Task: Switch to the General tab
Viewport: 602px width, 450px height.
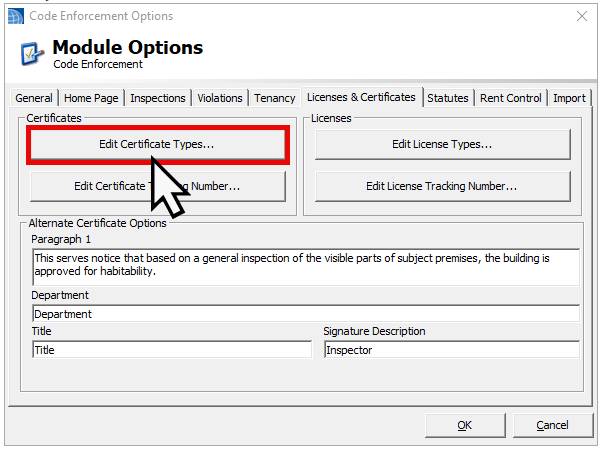Action: click(34, 98)
